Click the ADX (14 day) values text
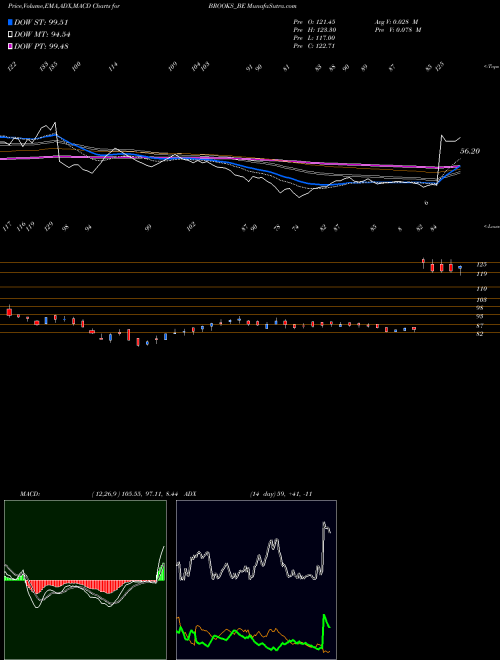This screenshot has width=500, height=660. tap(281, 494)
